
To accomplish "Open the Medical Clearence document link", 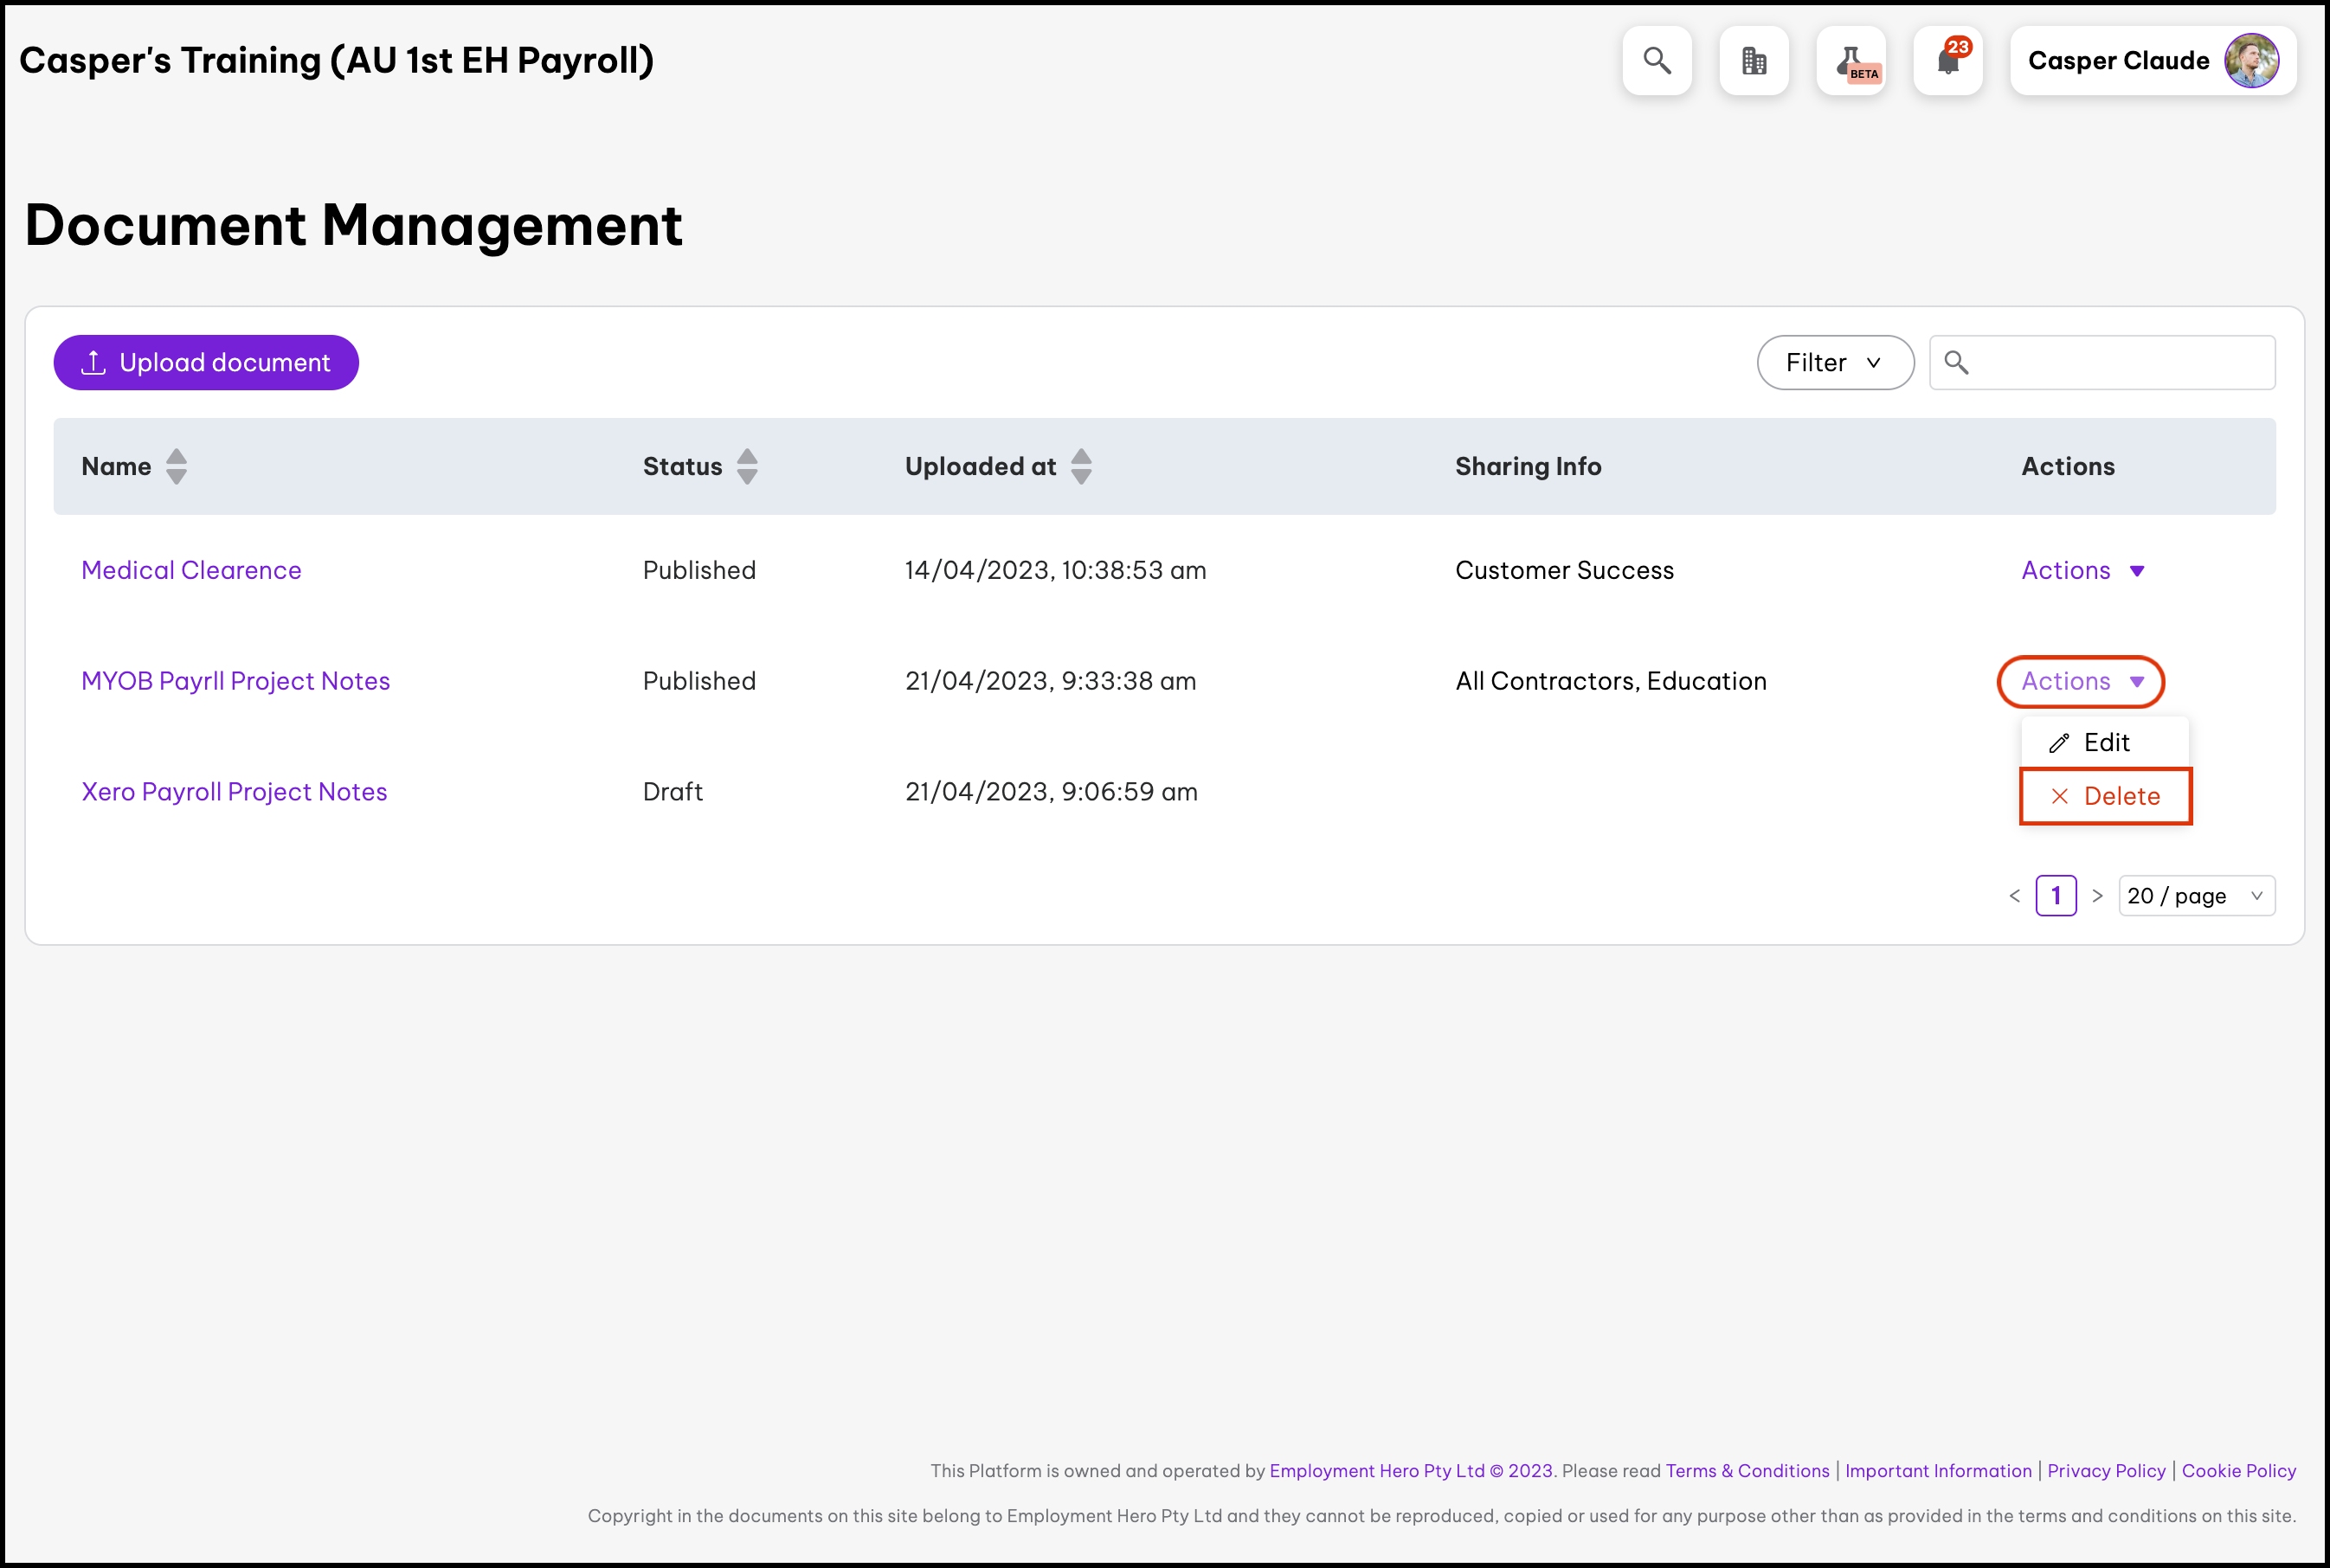I will 191,571.
